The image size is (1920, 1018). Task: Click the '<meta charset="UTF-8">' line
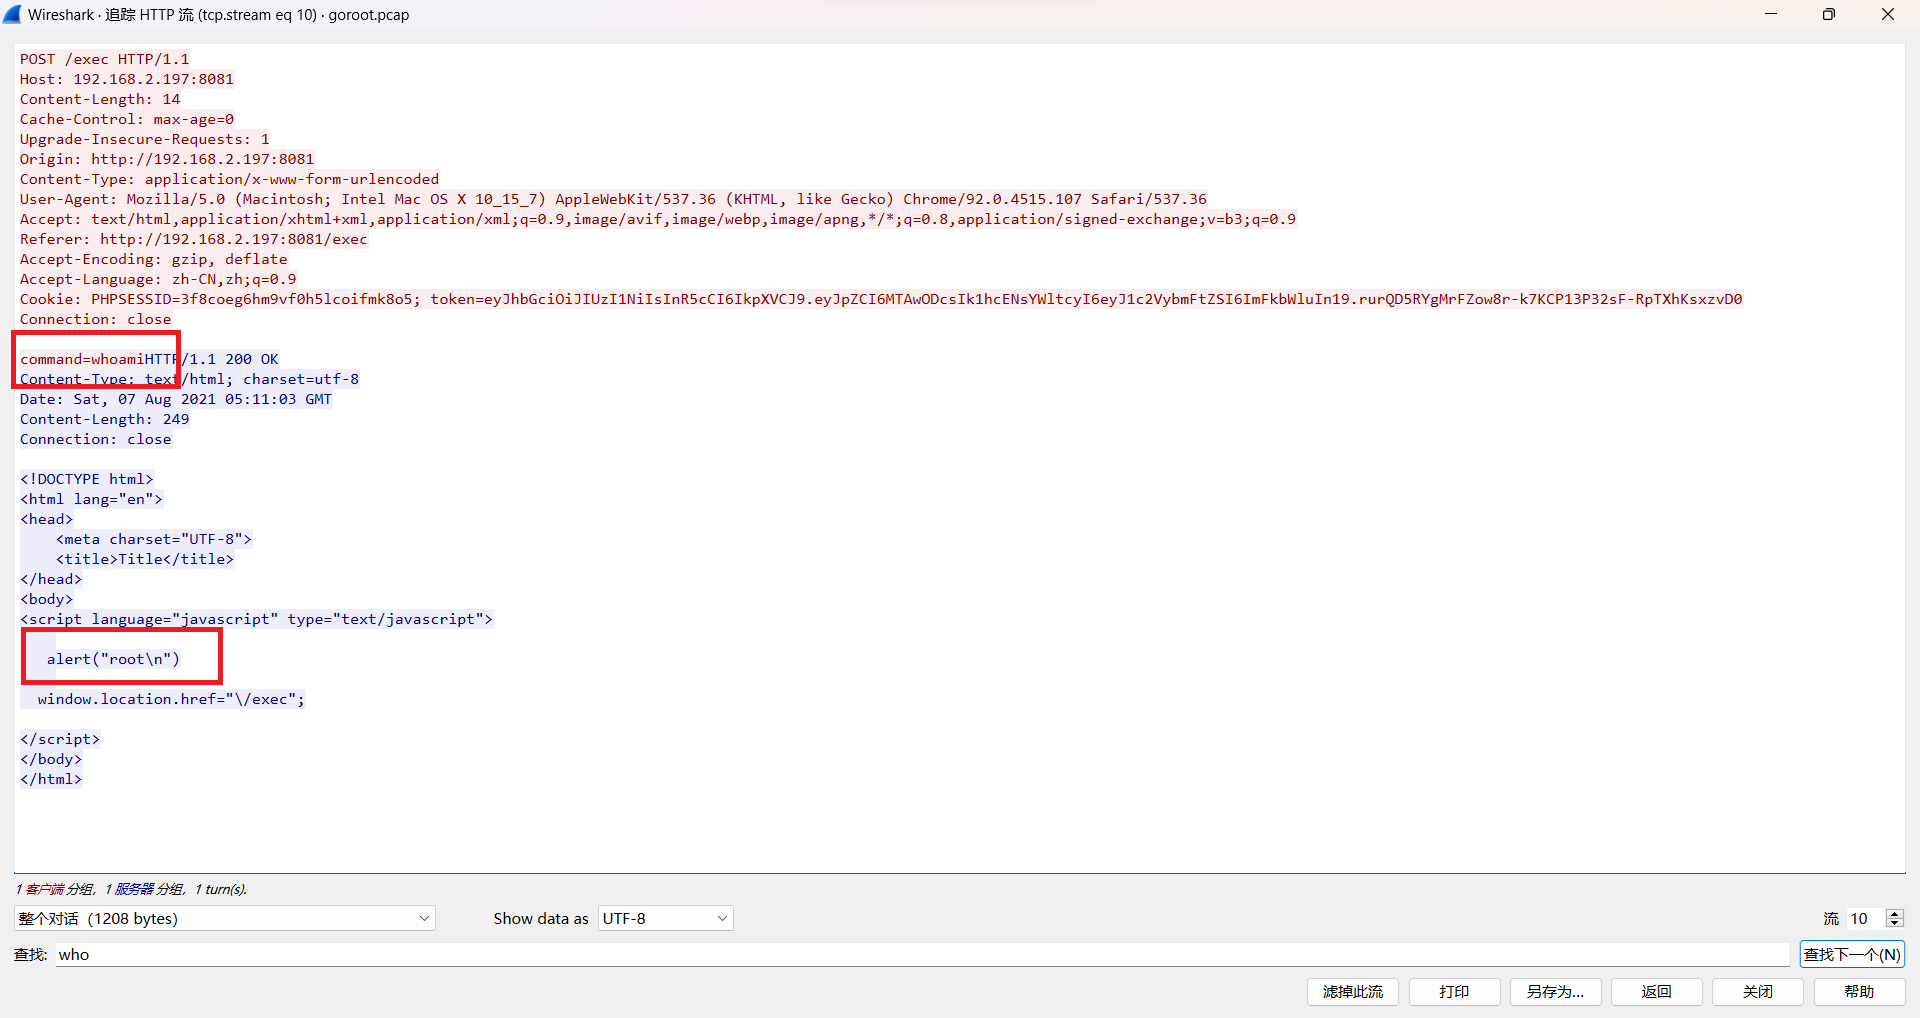pyautogui.click(x=154, y=539)
